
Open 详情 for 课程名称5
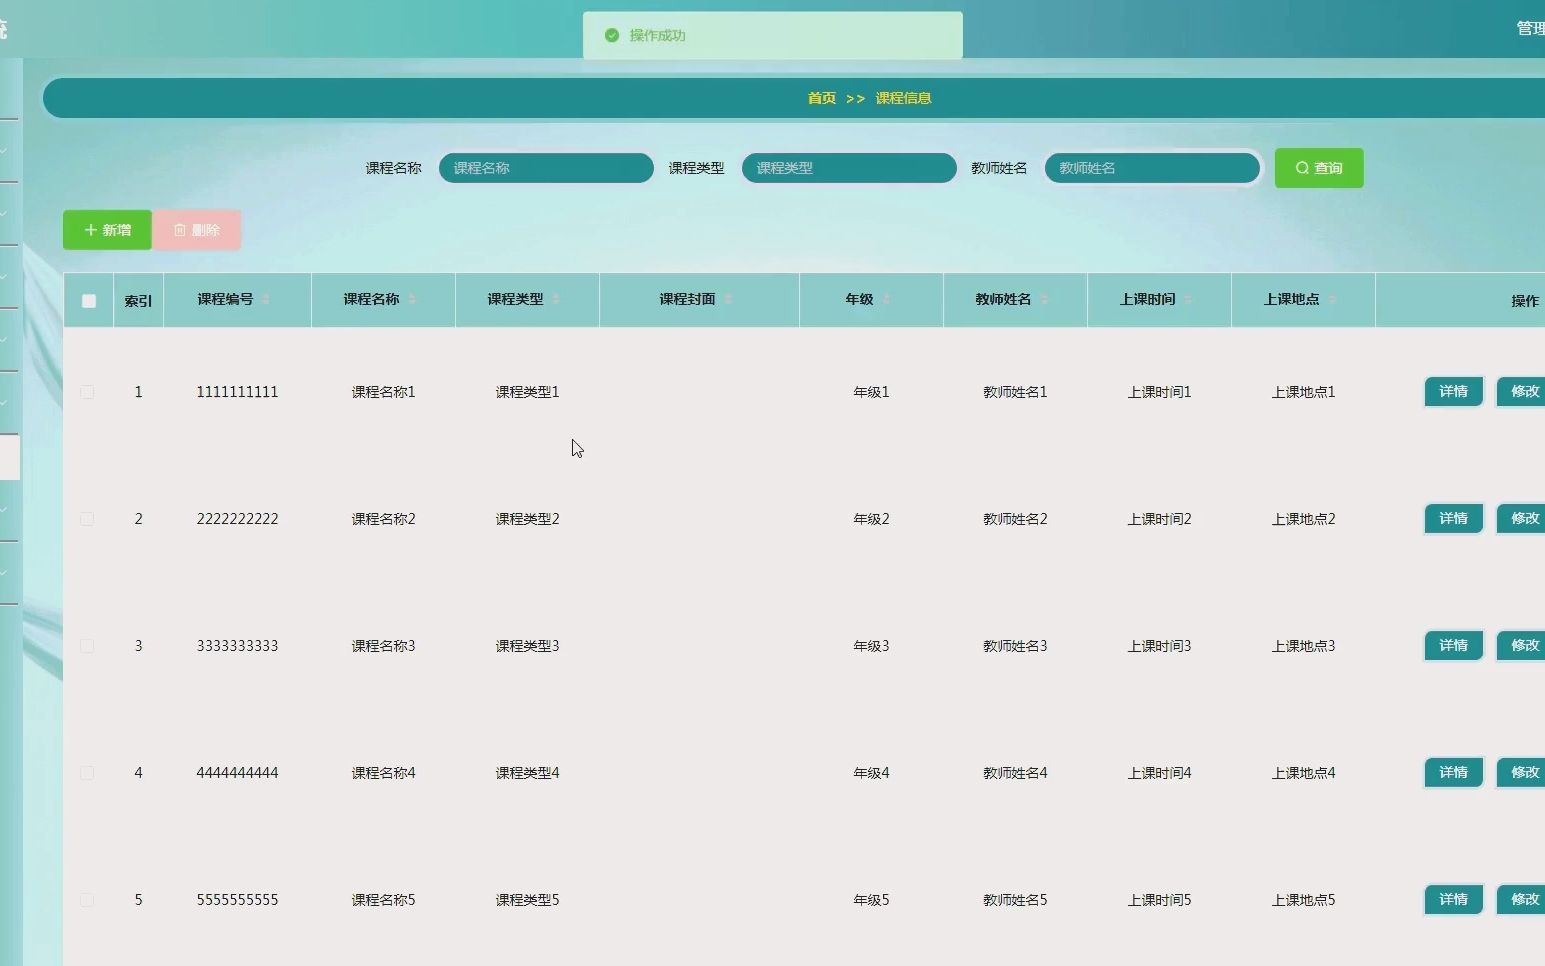[x=1453, y=899]
